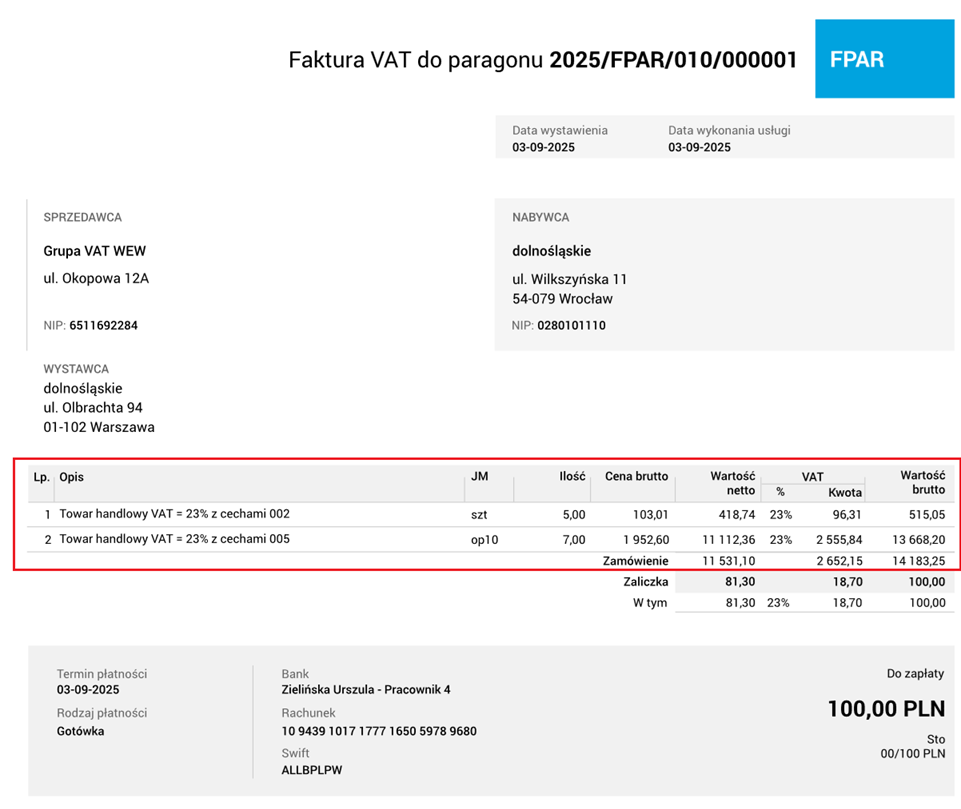This screenshot has width=961, height=809.
Task: Click buyer name dolnośląskie under NABYWCA
Action: click(x=552, y=251)
